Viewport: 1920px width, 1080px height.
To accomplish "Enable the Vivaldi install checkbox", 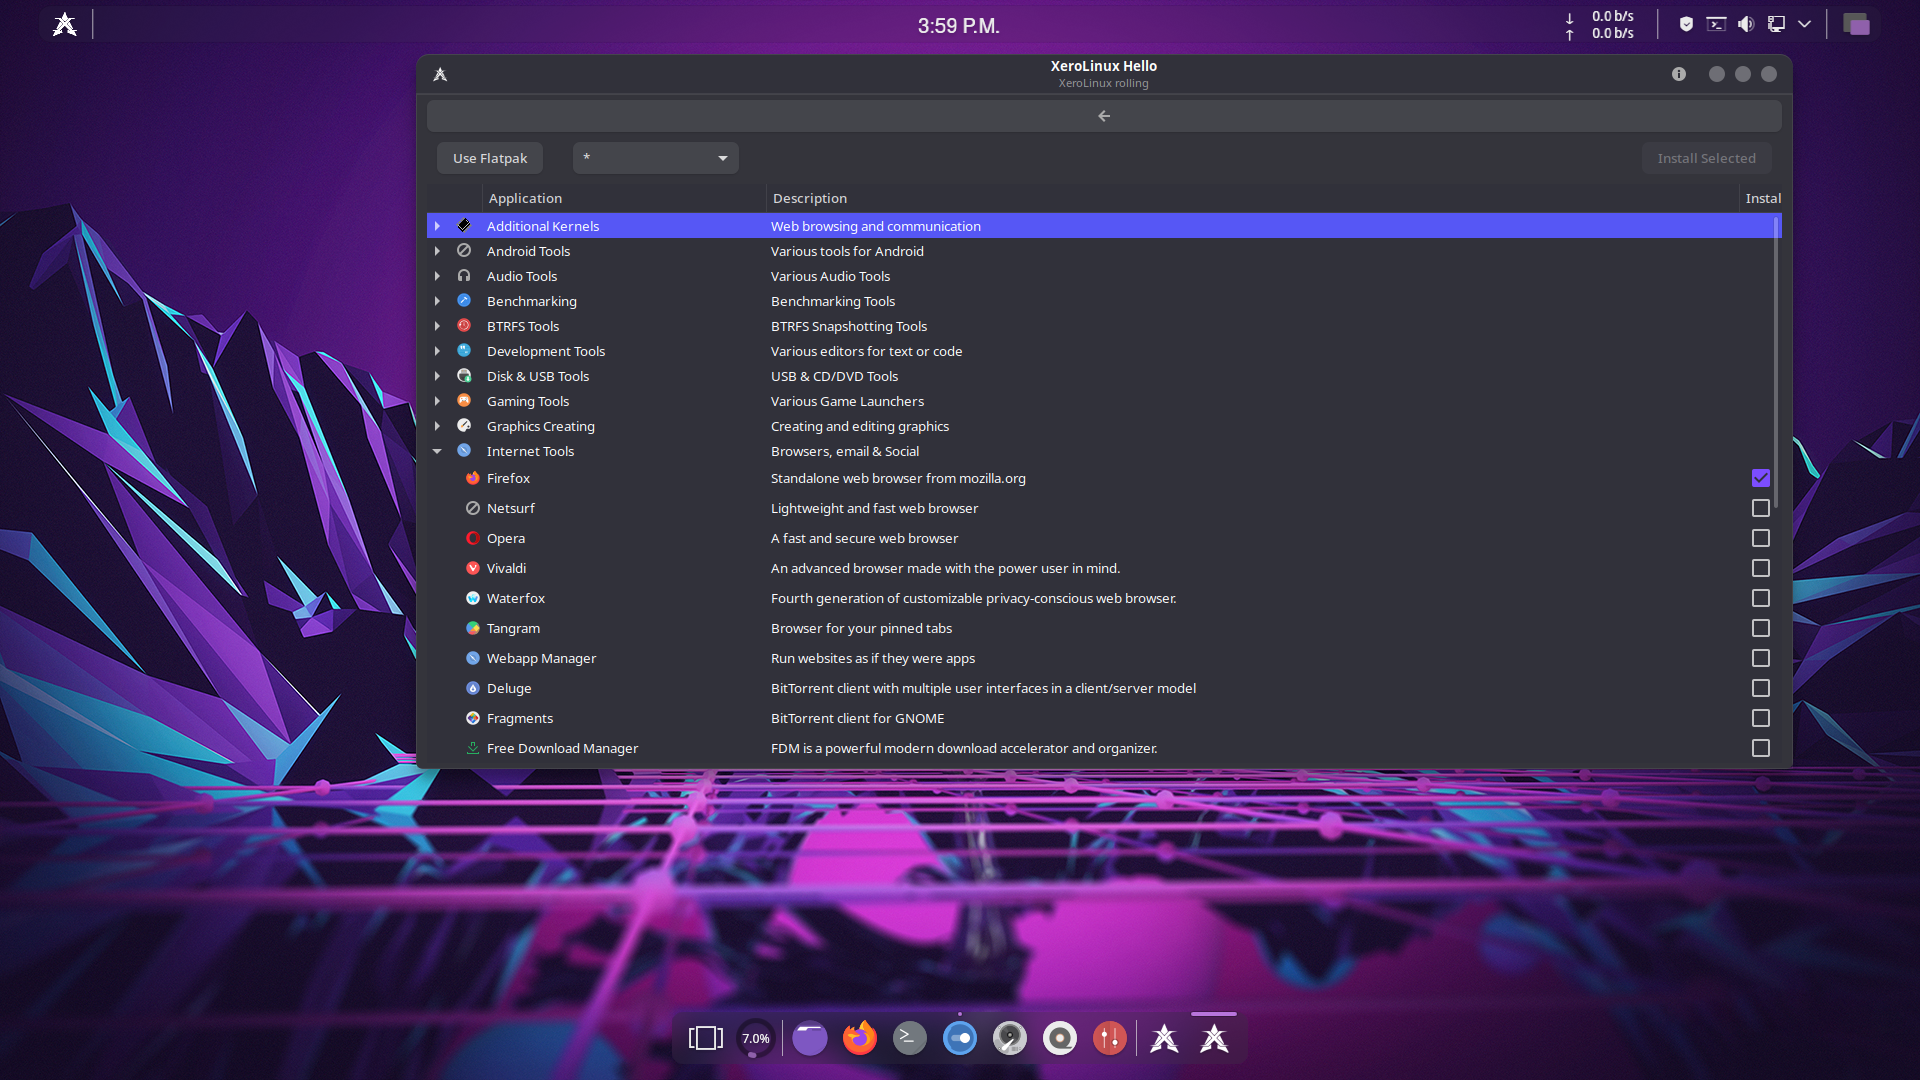I will [1761, 568].
